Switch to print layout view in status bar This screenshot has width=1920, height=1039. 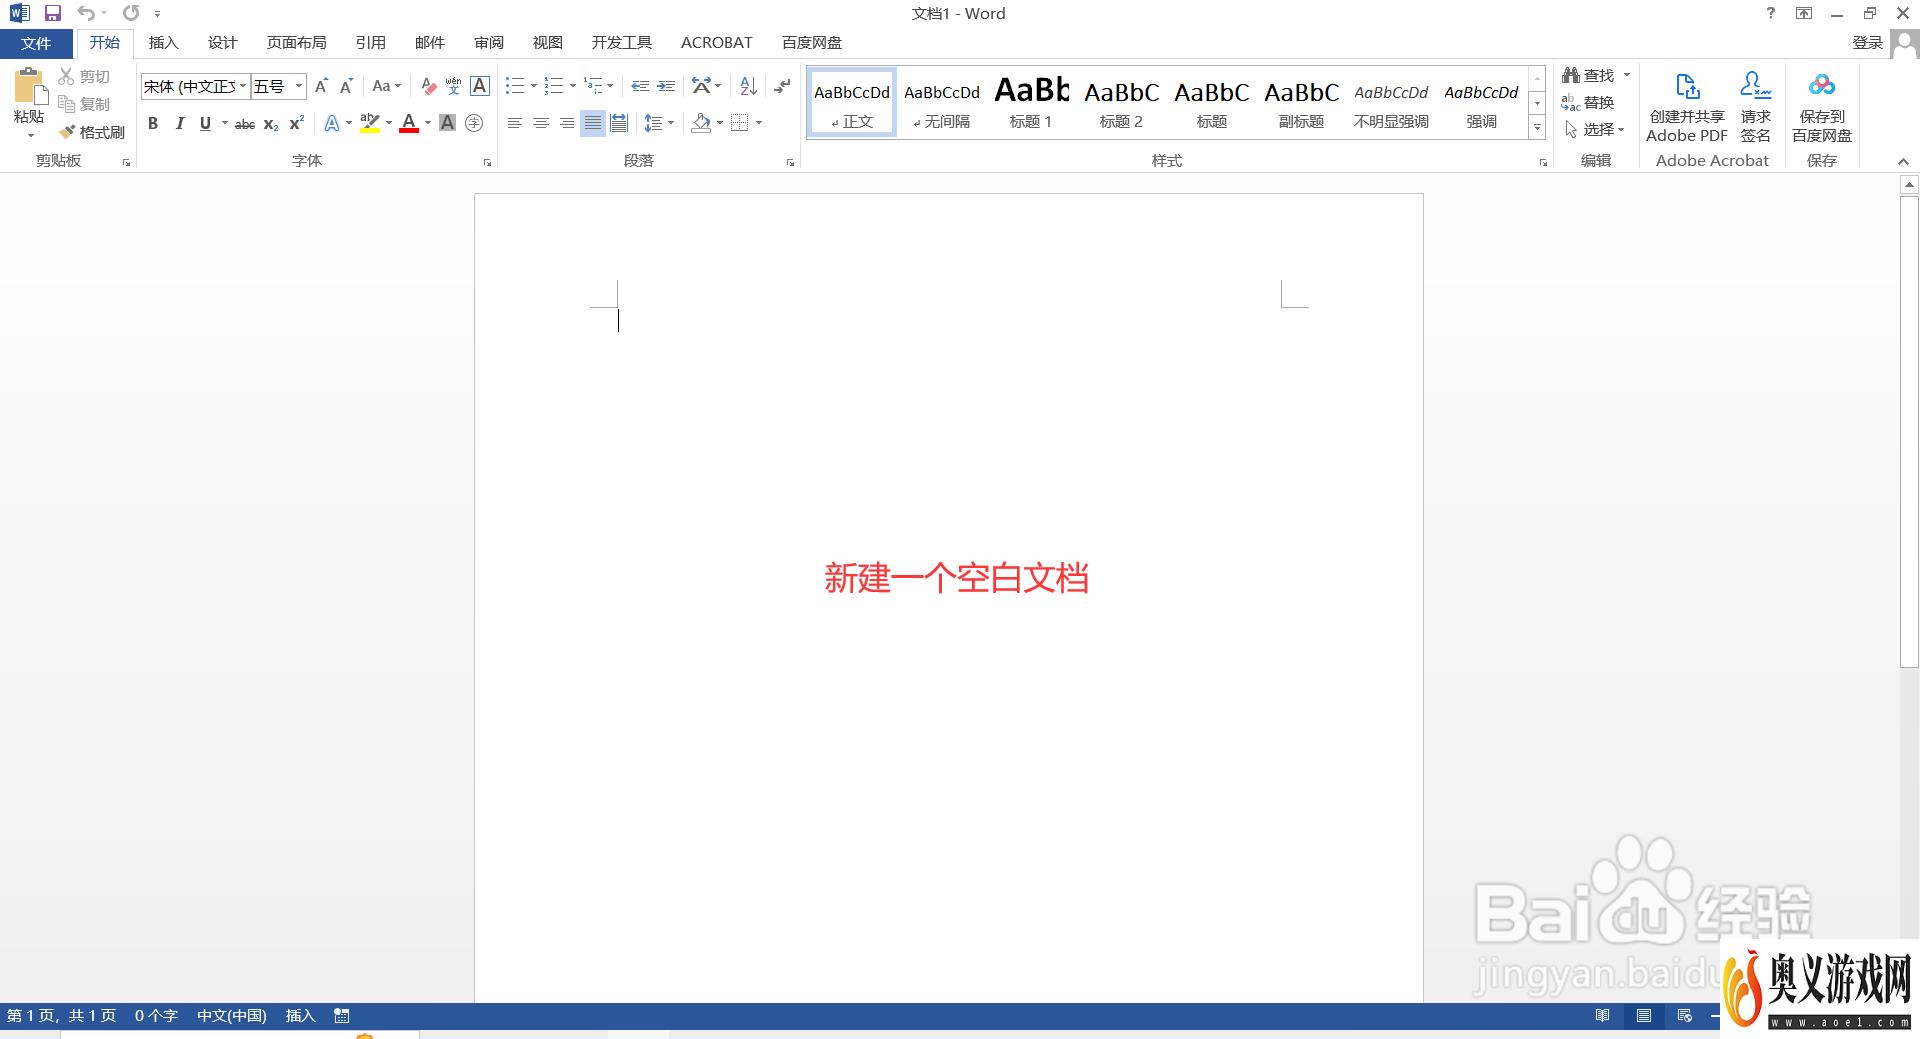coord(1644,1015)
